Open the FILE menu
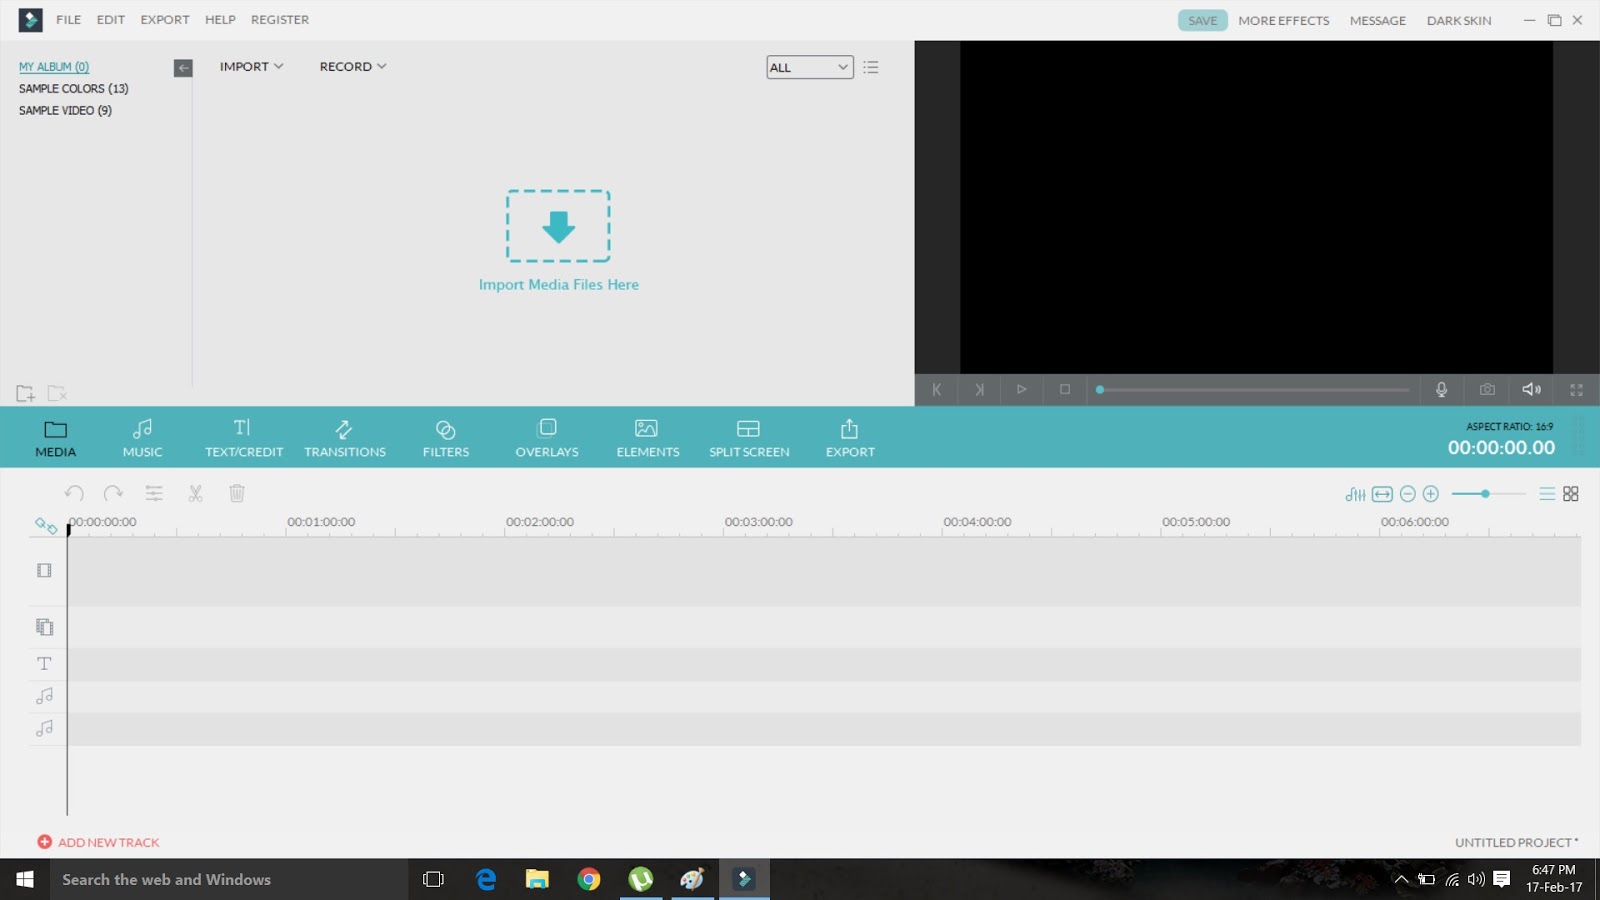The height and width of the screenshot is (900, 1600). pyautogui.click(x=68, y=19)
